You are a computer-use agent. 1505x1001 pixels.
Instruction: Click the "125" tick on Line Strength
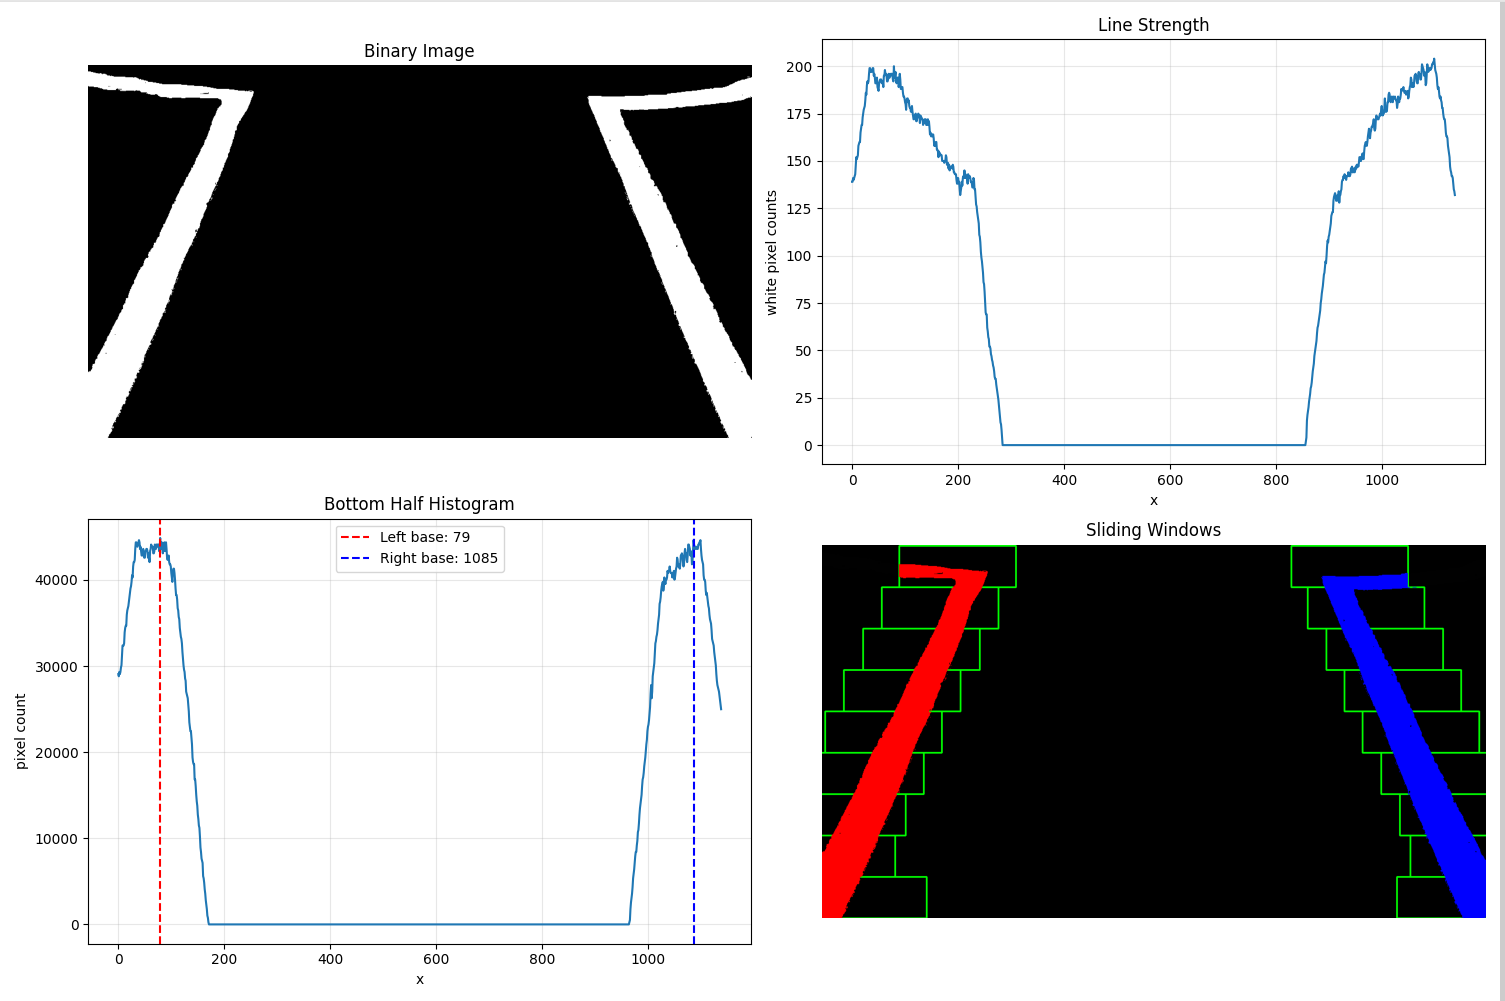point(800,208)
